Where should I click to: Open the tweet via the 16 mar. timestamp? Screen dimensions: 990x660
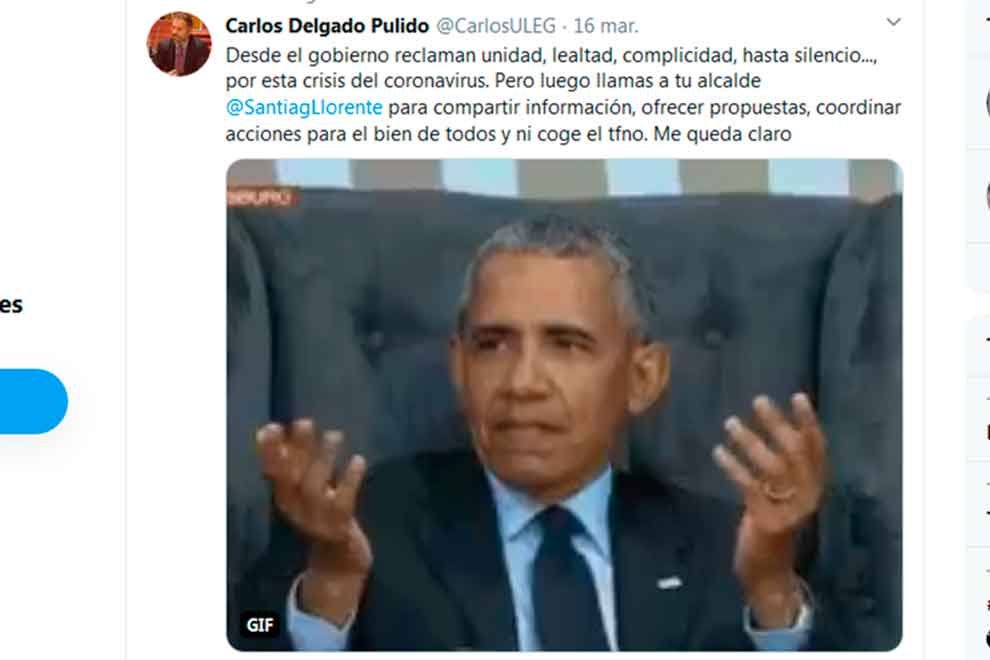(x=605, y=26)
